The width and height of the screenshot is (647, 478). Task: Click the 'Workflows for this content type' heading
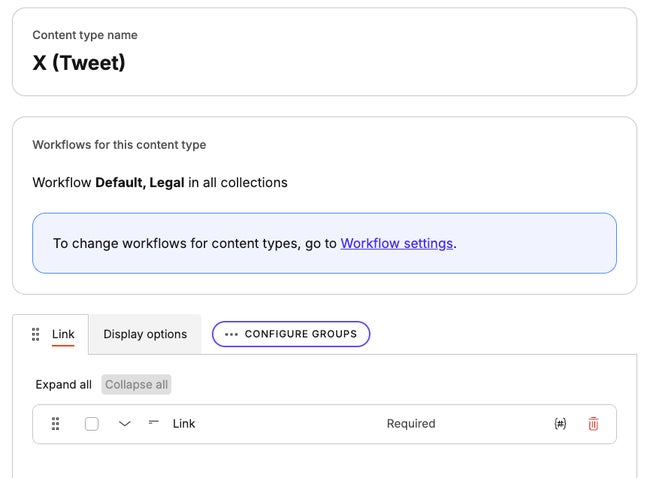[119, 145]
